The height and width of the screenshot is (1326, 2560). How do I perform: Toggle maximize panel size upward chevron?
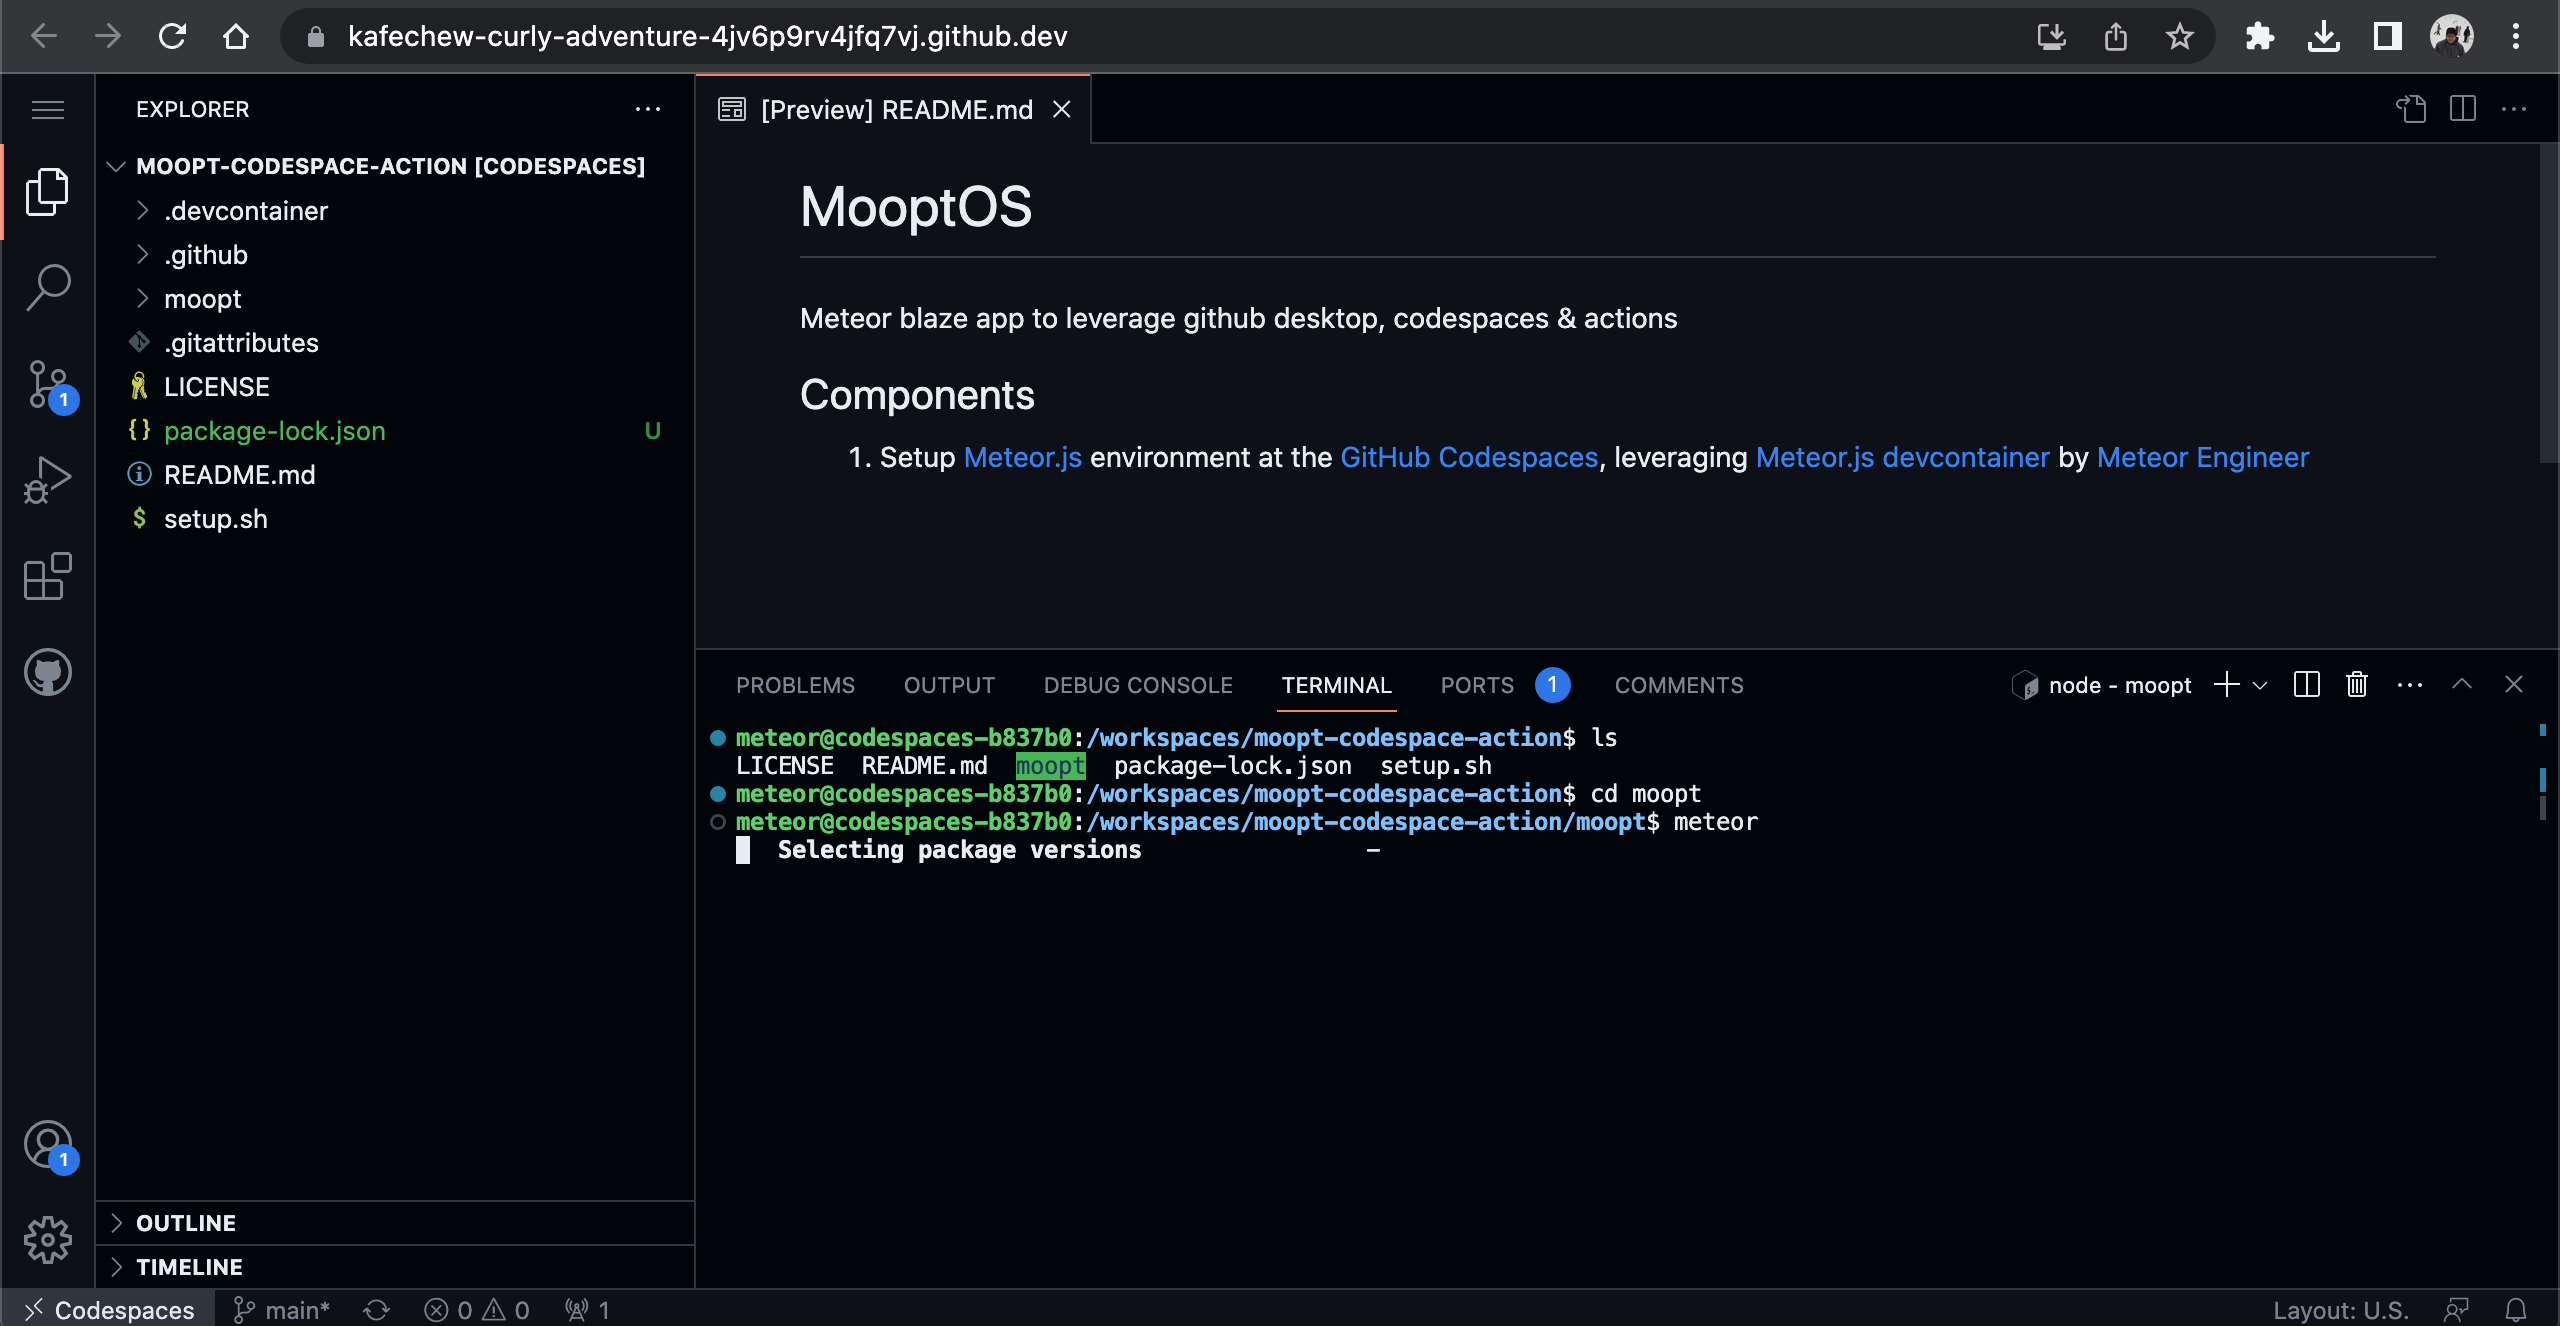pyautogui.click(x=2463, y=684)
